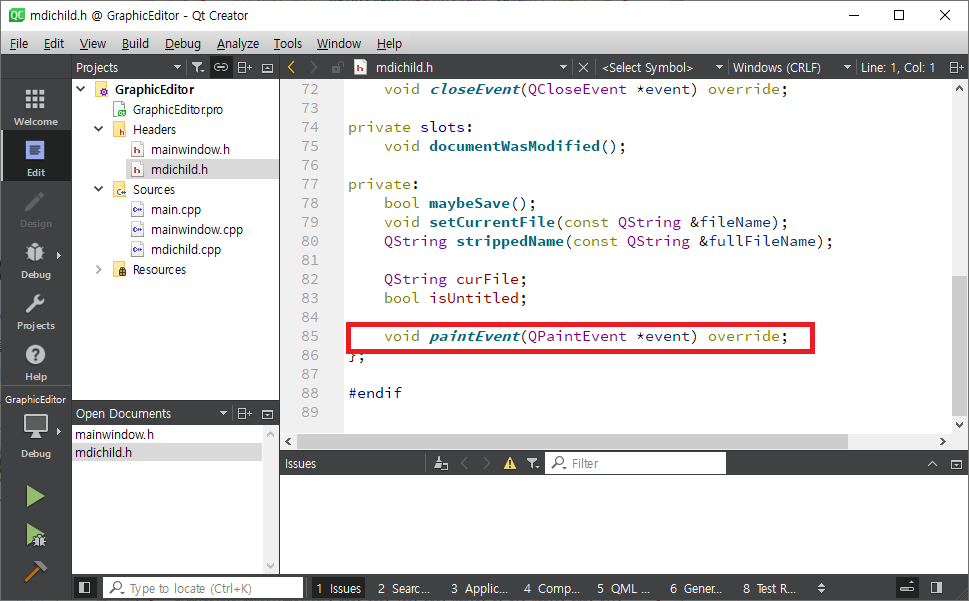Switch to 4 Compile Output tab
This screenshot has height=601, width=969.
pos(551,588)
